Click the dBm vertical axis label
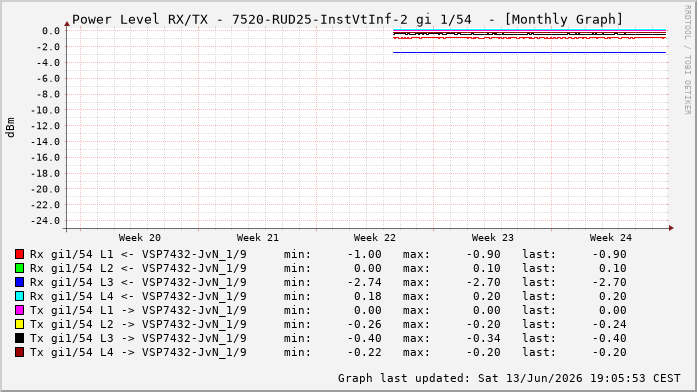This screenshot has width=697, height=392. pyautogui.click(x=10, y=128)
